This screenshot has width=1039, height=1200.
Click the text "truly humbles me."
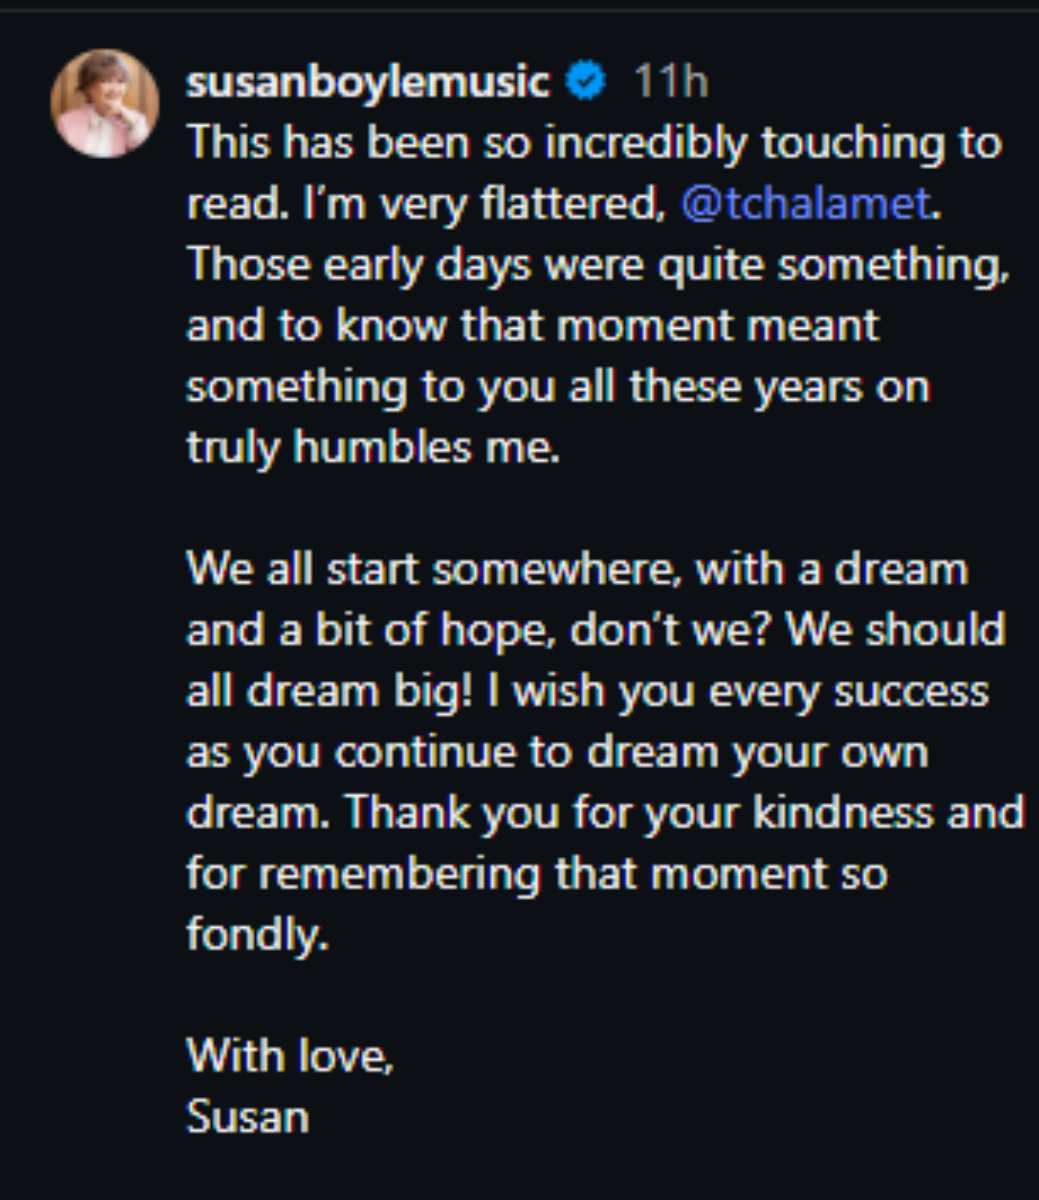(x=372, y=447)
